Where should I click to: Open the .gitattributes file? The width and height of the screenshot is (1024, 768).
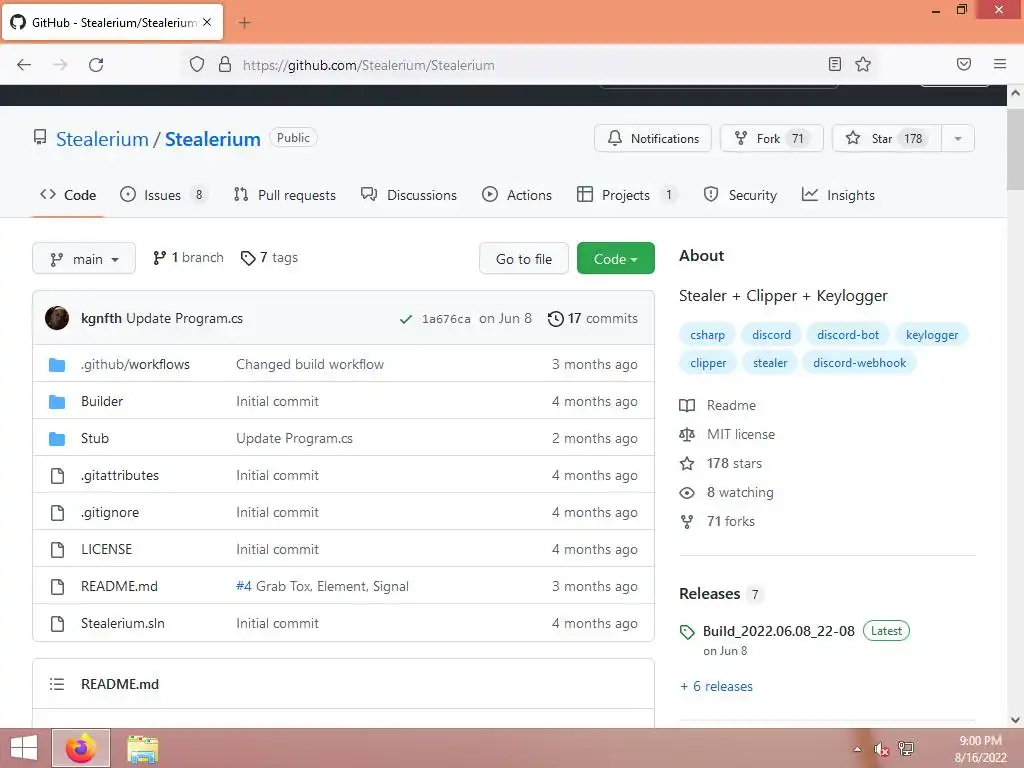(x=120, y=475)
